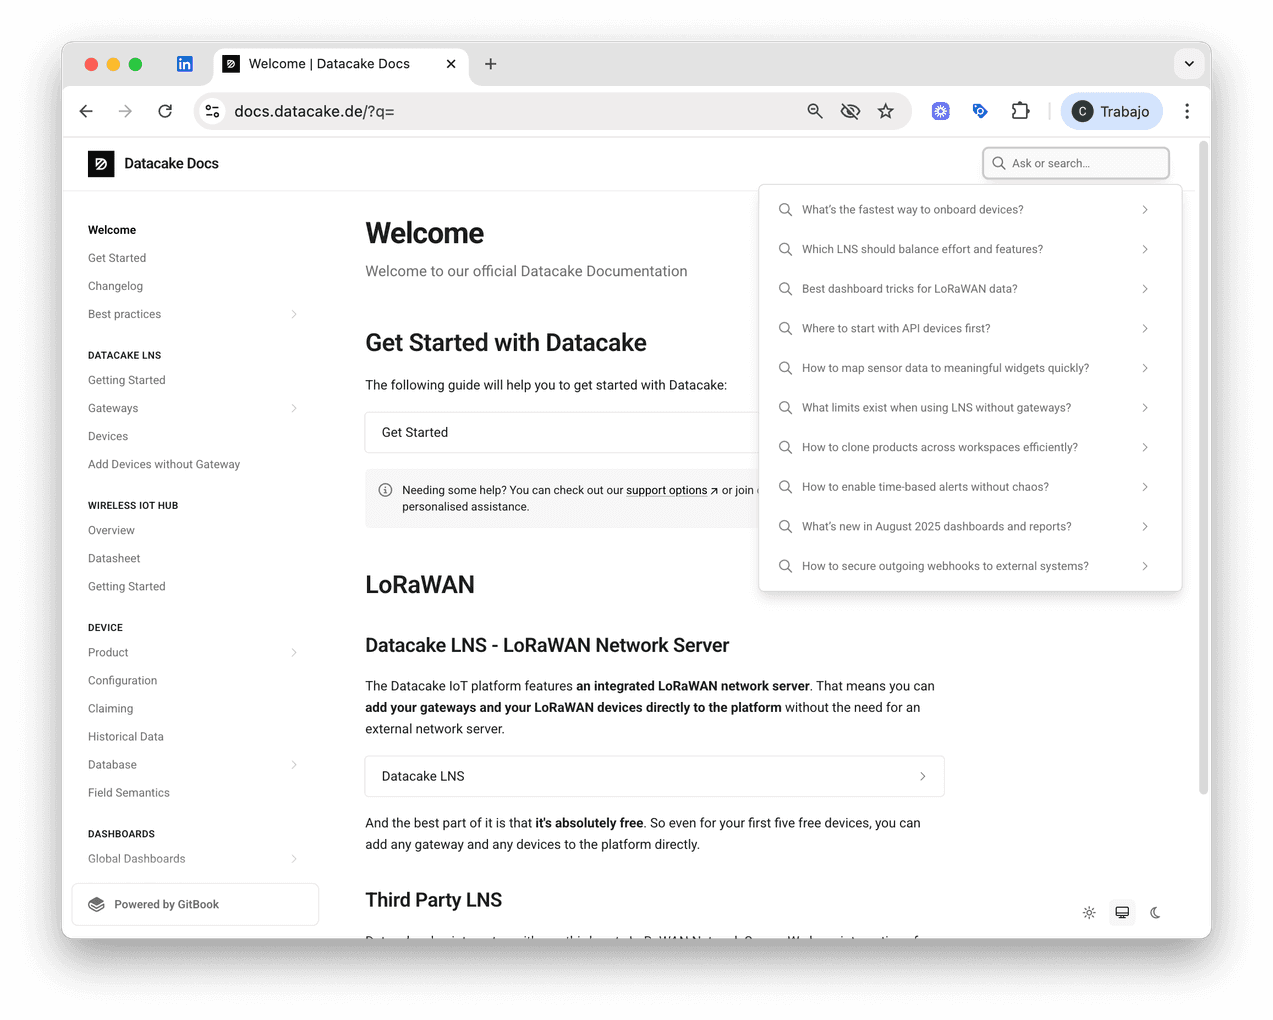1273x1020 pixels.
Task: Open the Trabajo profile button
Action: tap(1111, 111)
